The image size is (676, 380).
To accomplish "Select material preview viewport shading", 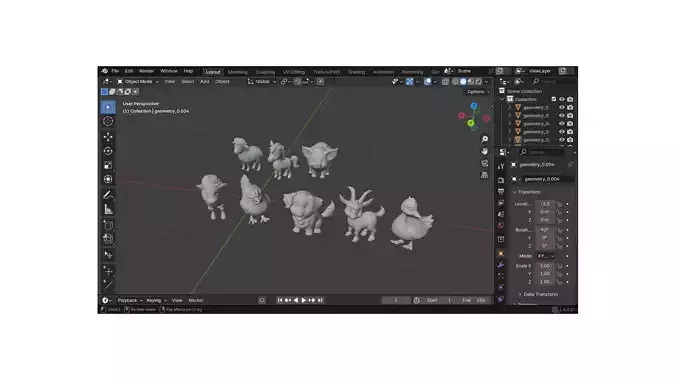I will click(x=471, y=82).
